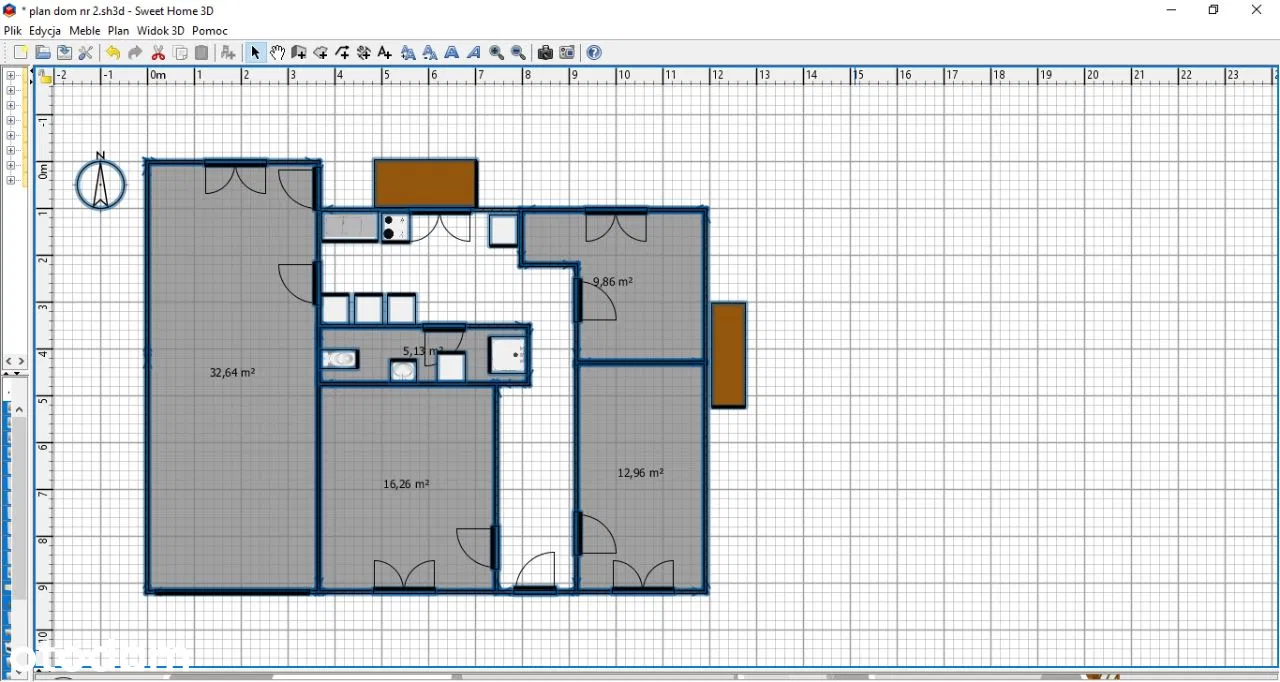Viewport: 1280px width, 682px height.
Task: Choose the Create dimensions tool
Action: tap(364, 53)
